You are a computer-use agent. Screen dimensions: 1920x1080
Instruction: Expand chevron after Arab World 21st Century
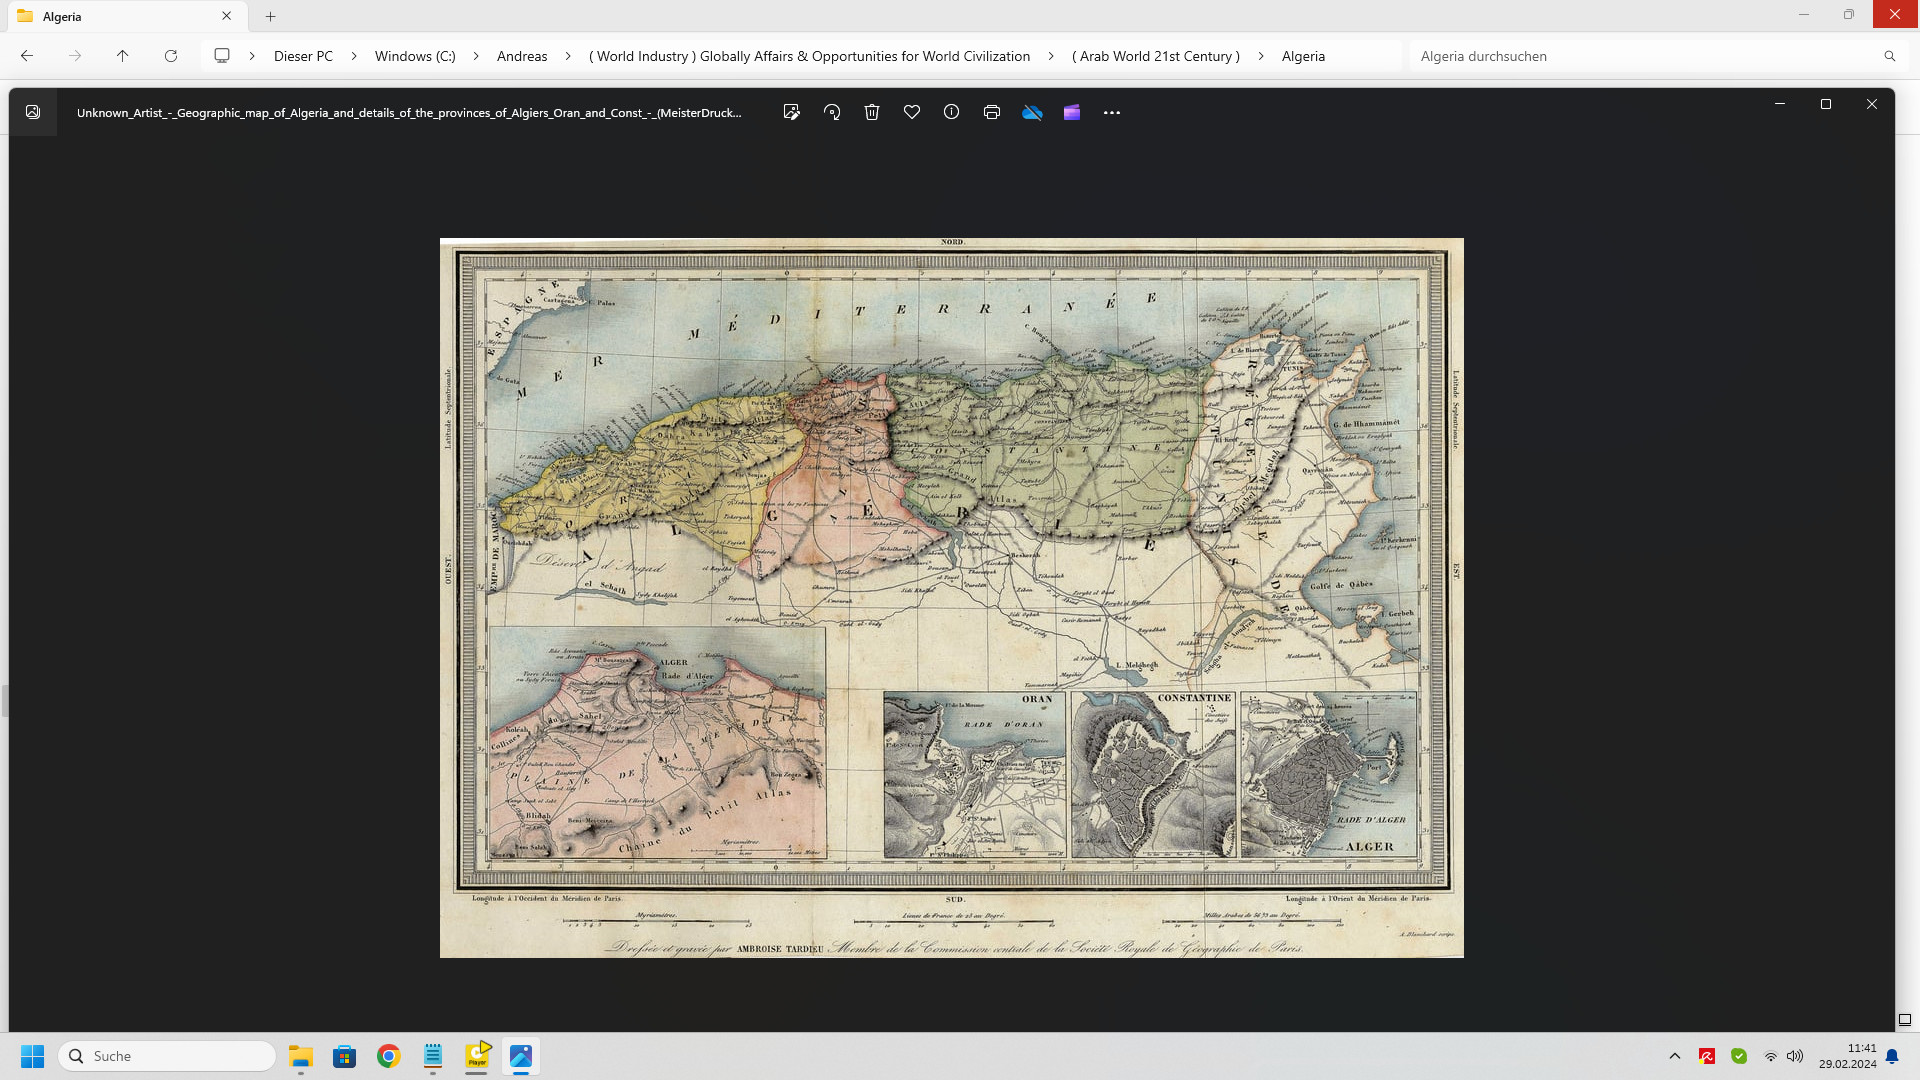coord(1261,56)
